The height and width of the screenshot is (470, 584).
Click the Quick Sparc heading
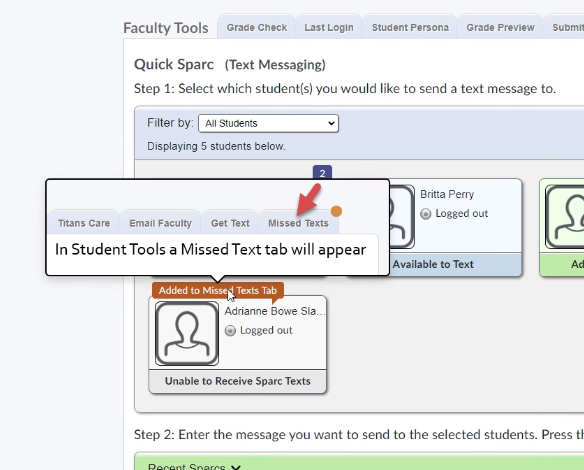point(174,64)
